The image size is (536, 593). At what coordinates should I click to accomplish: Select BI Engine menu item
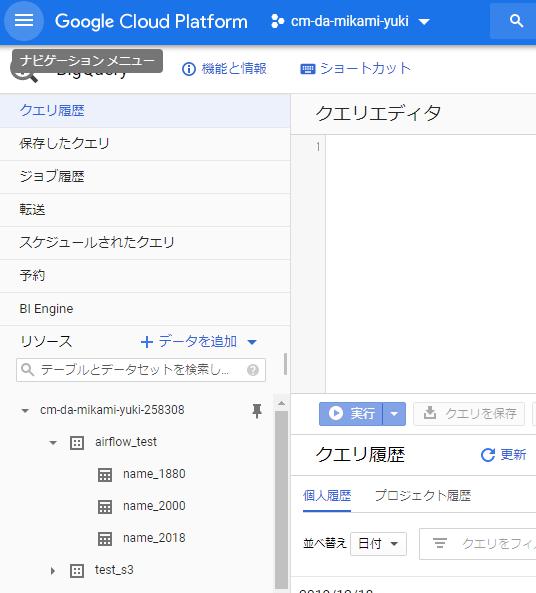(x=145, y=309)
